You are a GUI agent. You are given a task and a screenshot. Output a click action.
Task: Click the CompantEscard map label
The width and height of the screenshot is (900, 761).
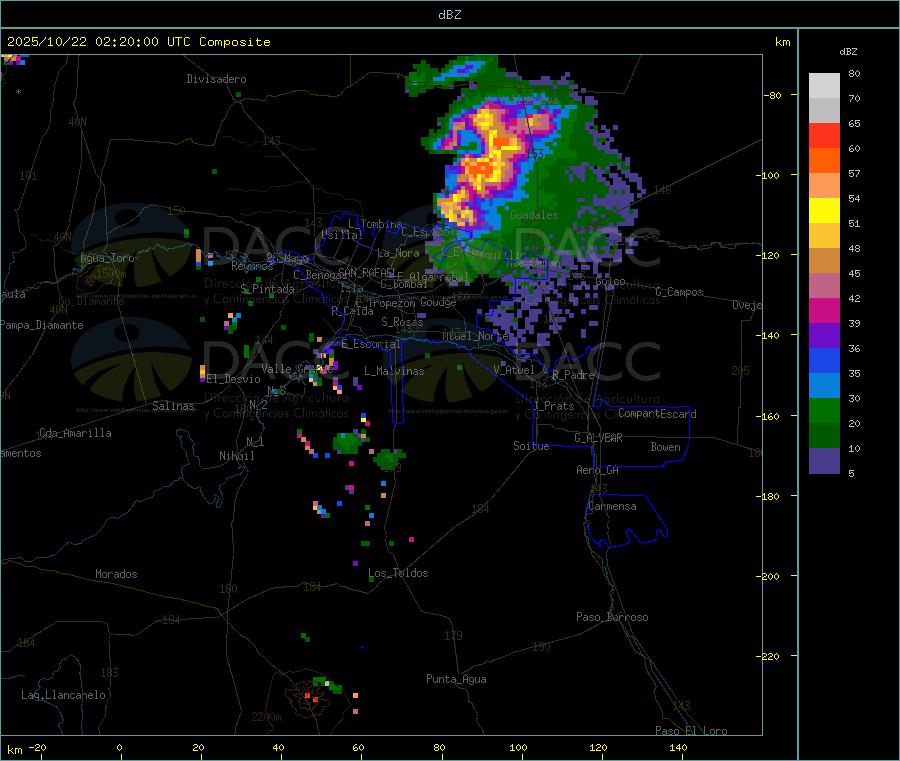658,414
